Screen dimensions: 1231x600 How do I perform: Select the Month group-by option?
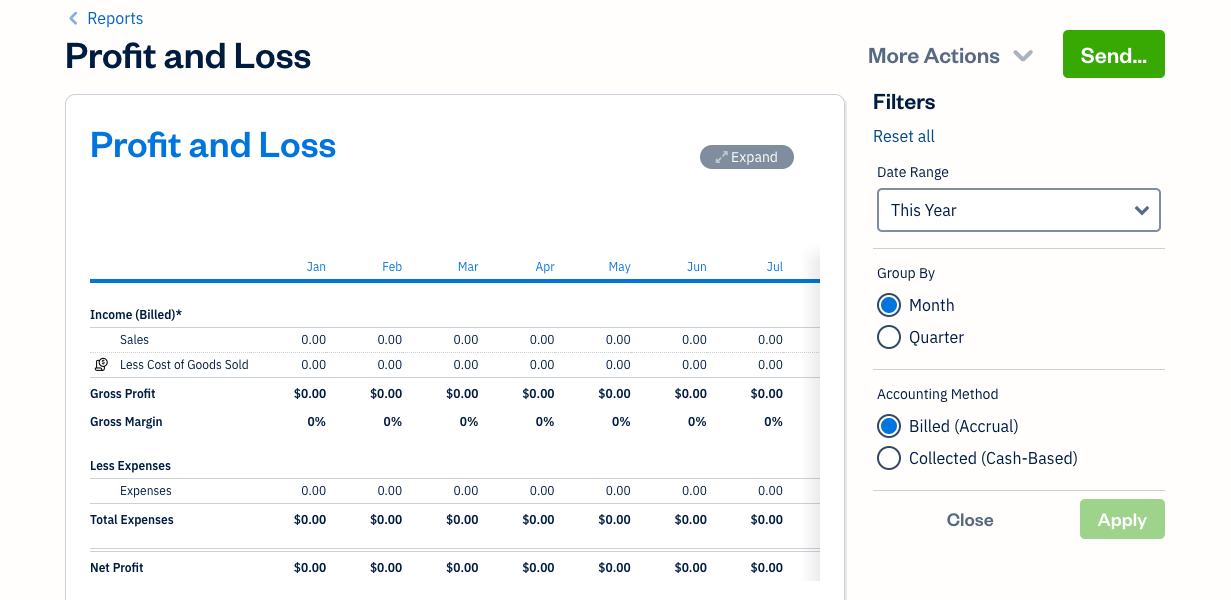(889, 305)
